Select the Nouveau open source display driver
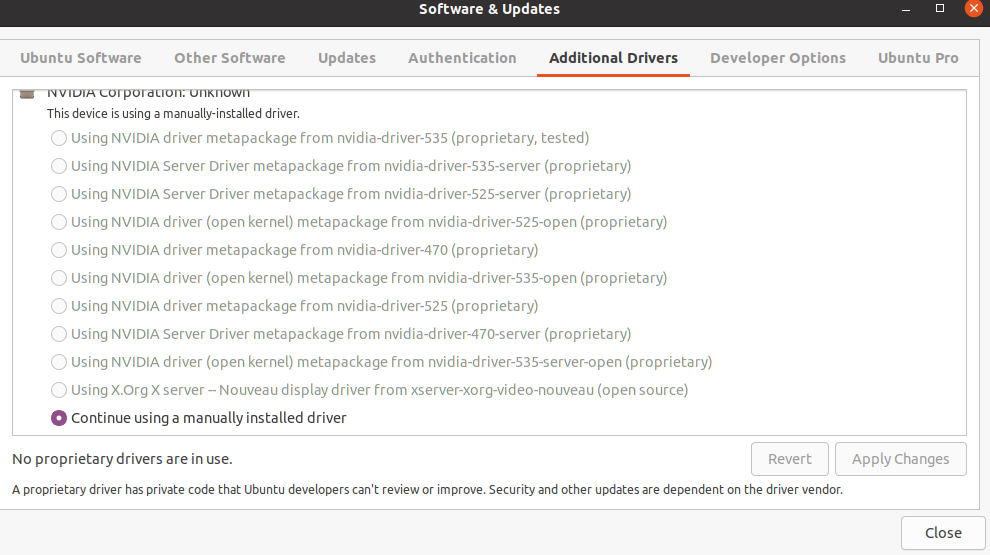This screenshot has height=555, width=990. click(59, 390)
